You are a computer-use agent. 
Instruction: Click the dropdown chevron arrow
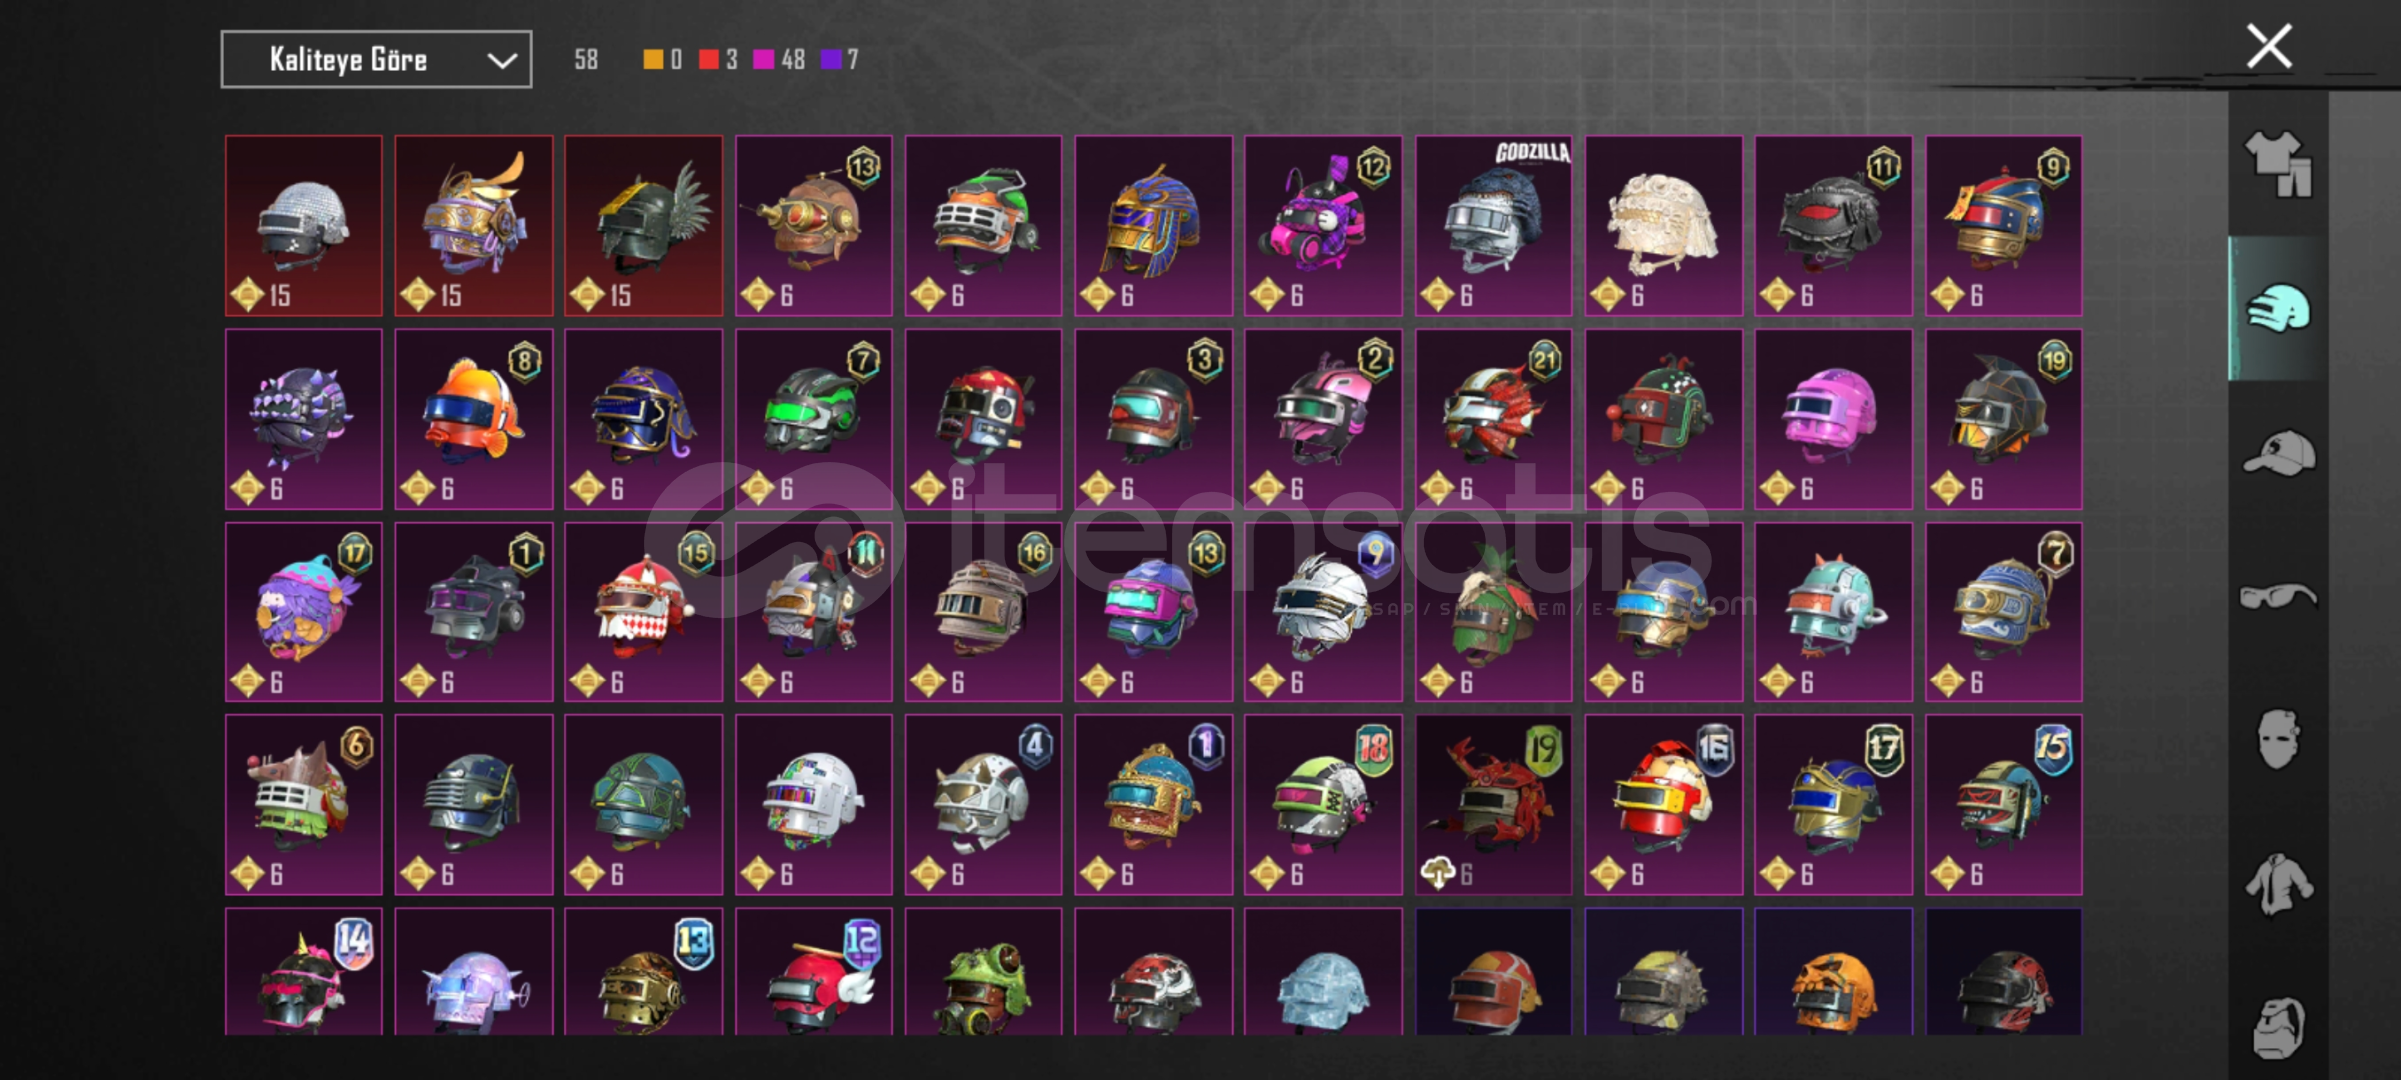(502, 61)
